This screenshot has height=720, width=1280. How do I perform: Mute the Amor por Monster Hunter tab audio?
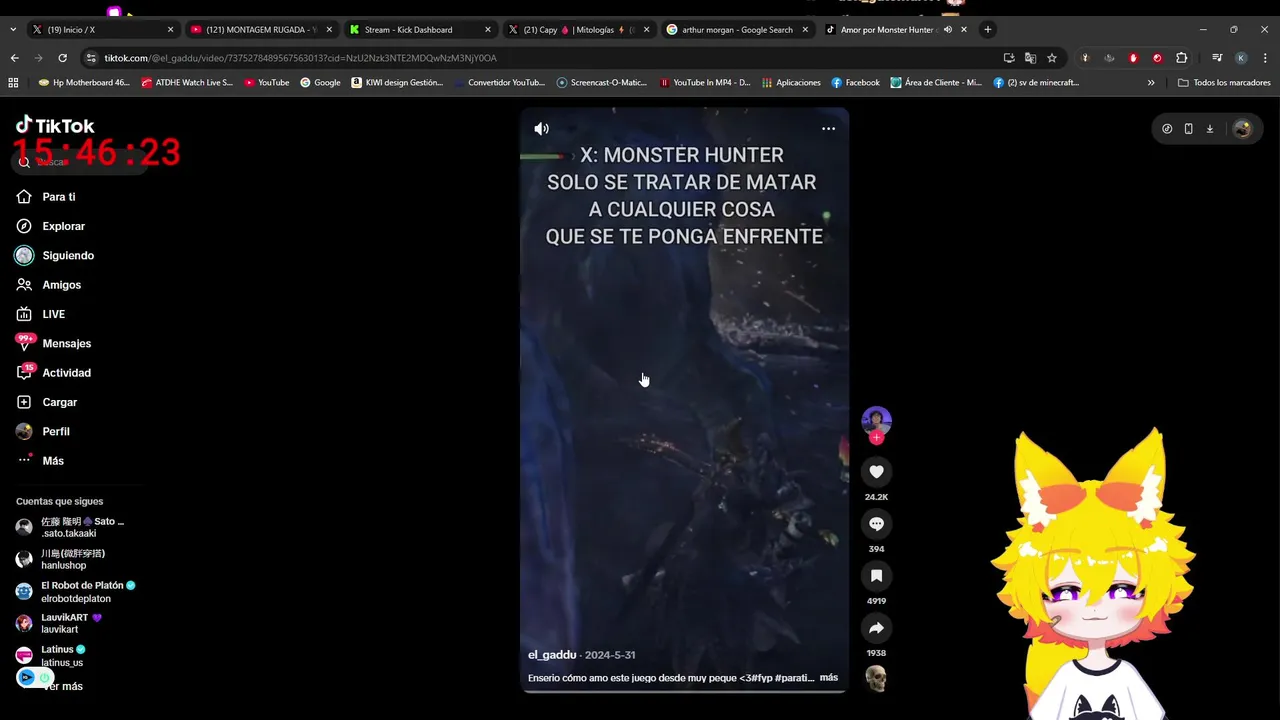948,30
